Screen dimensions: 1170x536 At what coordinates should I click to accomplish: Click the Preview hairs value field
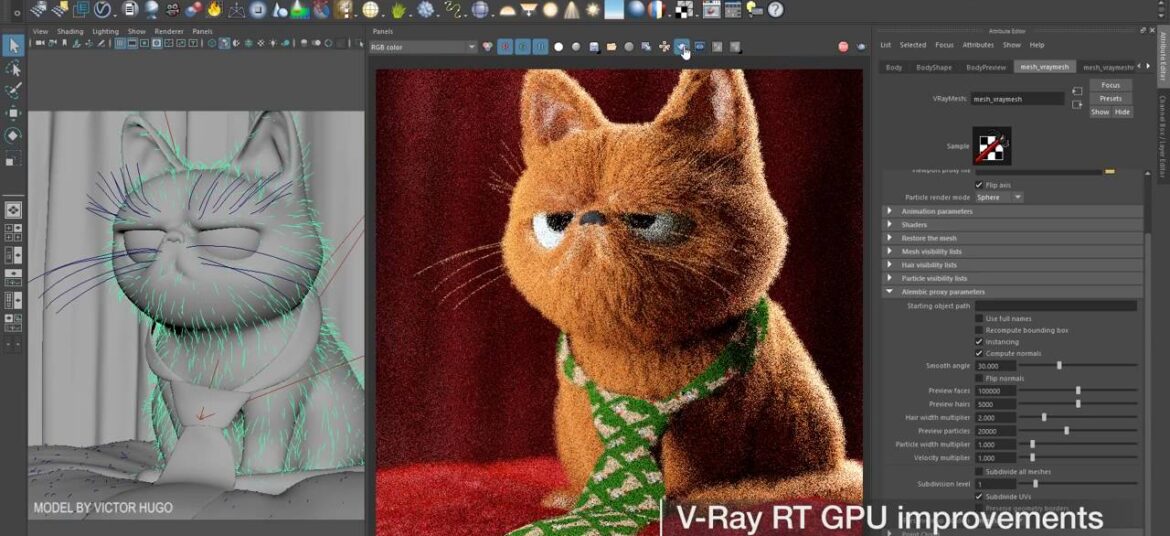coord(995,404)
